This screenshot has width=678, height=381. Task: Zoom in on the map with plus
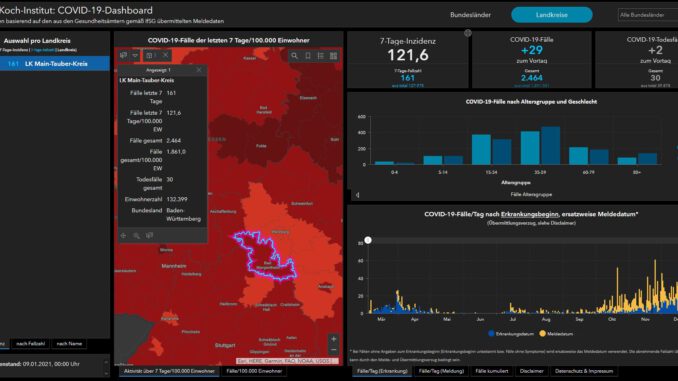pyautogui.click(x=333, y=339)
